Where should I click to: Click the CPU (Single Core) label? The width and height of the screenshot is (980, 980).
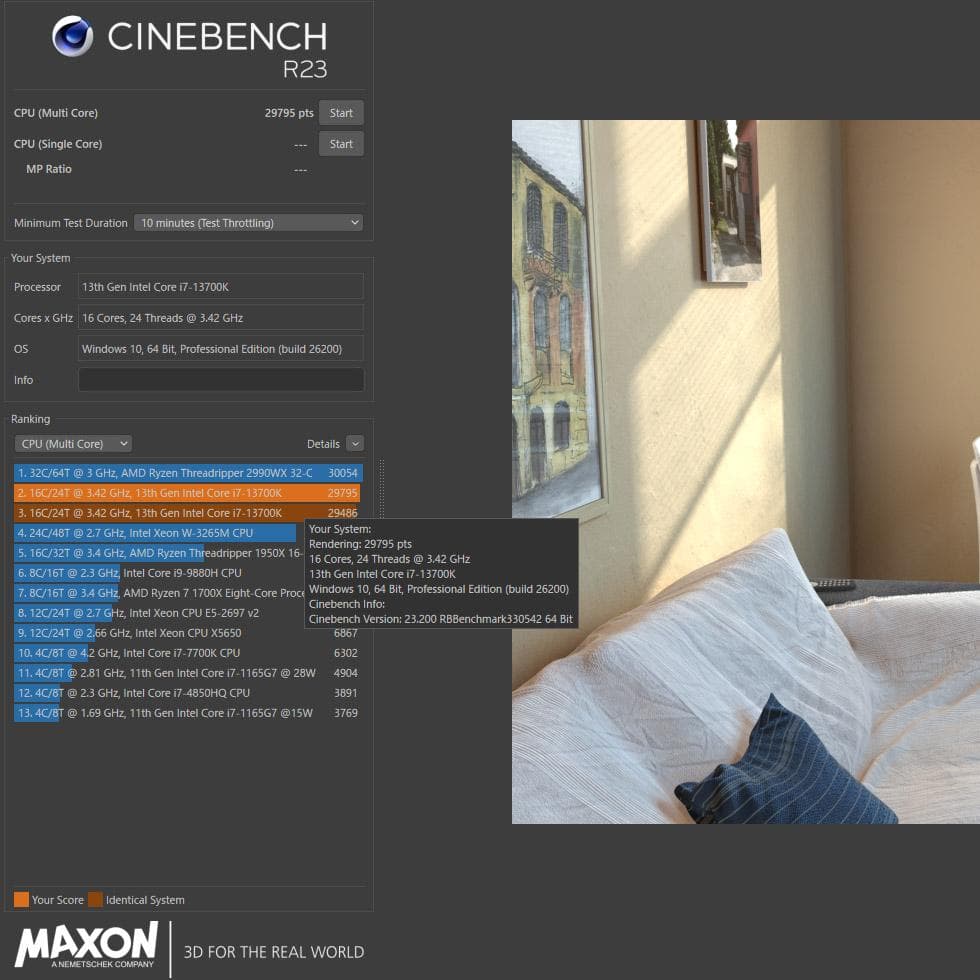pos(58,144)
